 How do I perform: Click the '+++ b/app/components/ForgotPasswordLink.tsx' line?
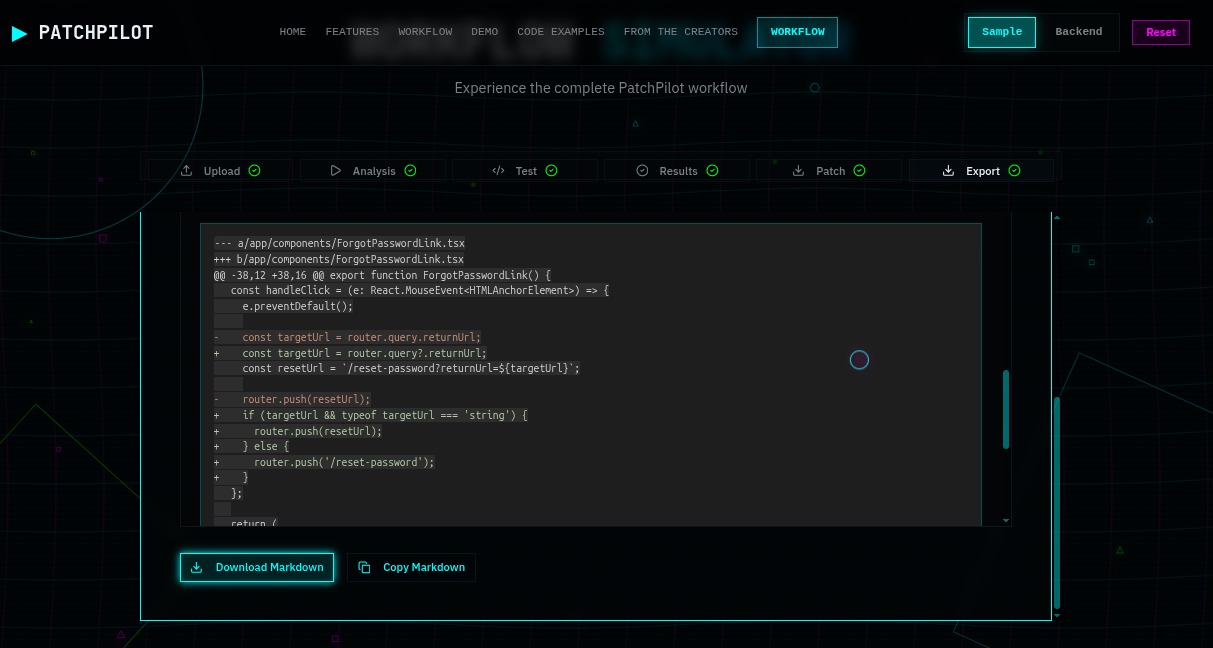(x=339, y=259)
